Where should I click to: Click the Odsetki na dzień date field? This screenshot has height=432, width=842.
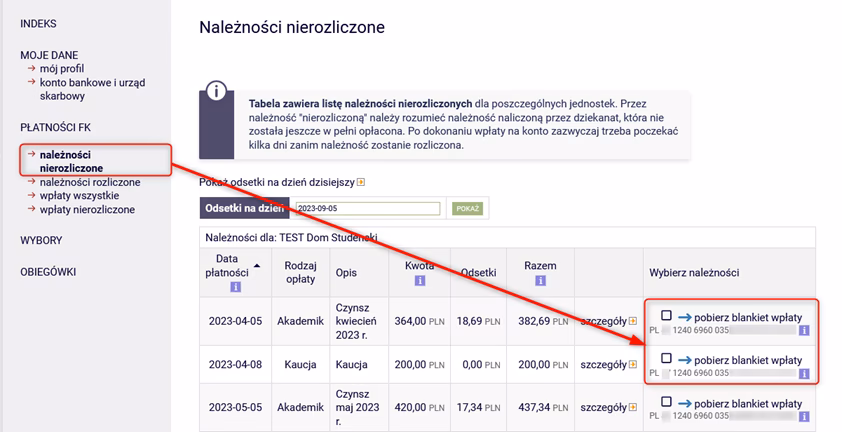coord(368,208)
